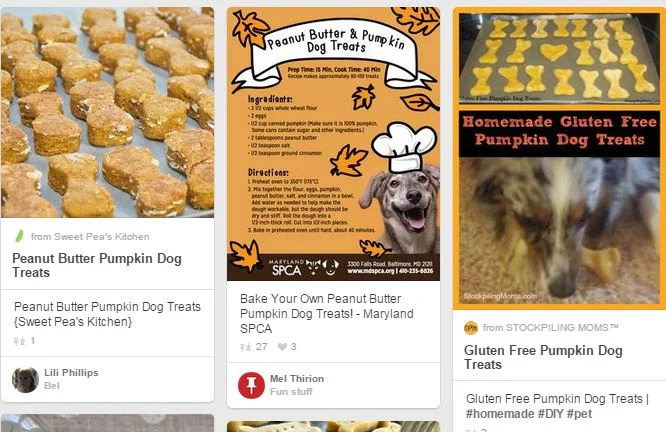Viewport: 666px width, 432px height.
Task: Open the Maryland SPCA recipe infographic pin
Action: (x=333, y=144)
